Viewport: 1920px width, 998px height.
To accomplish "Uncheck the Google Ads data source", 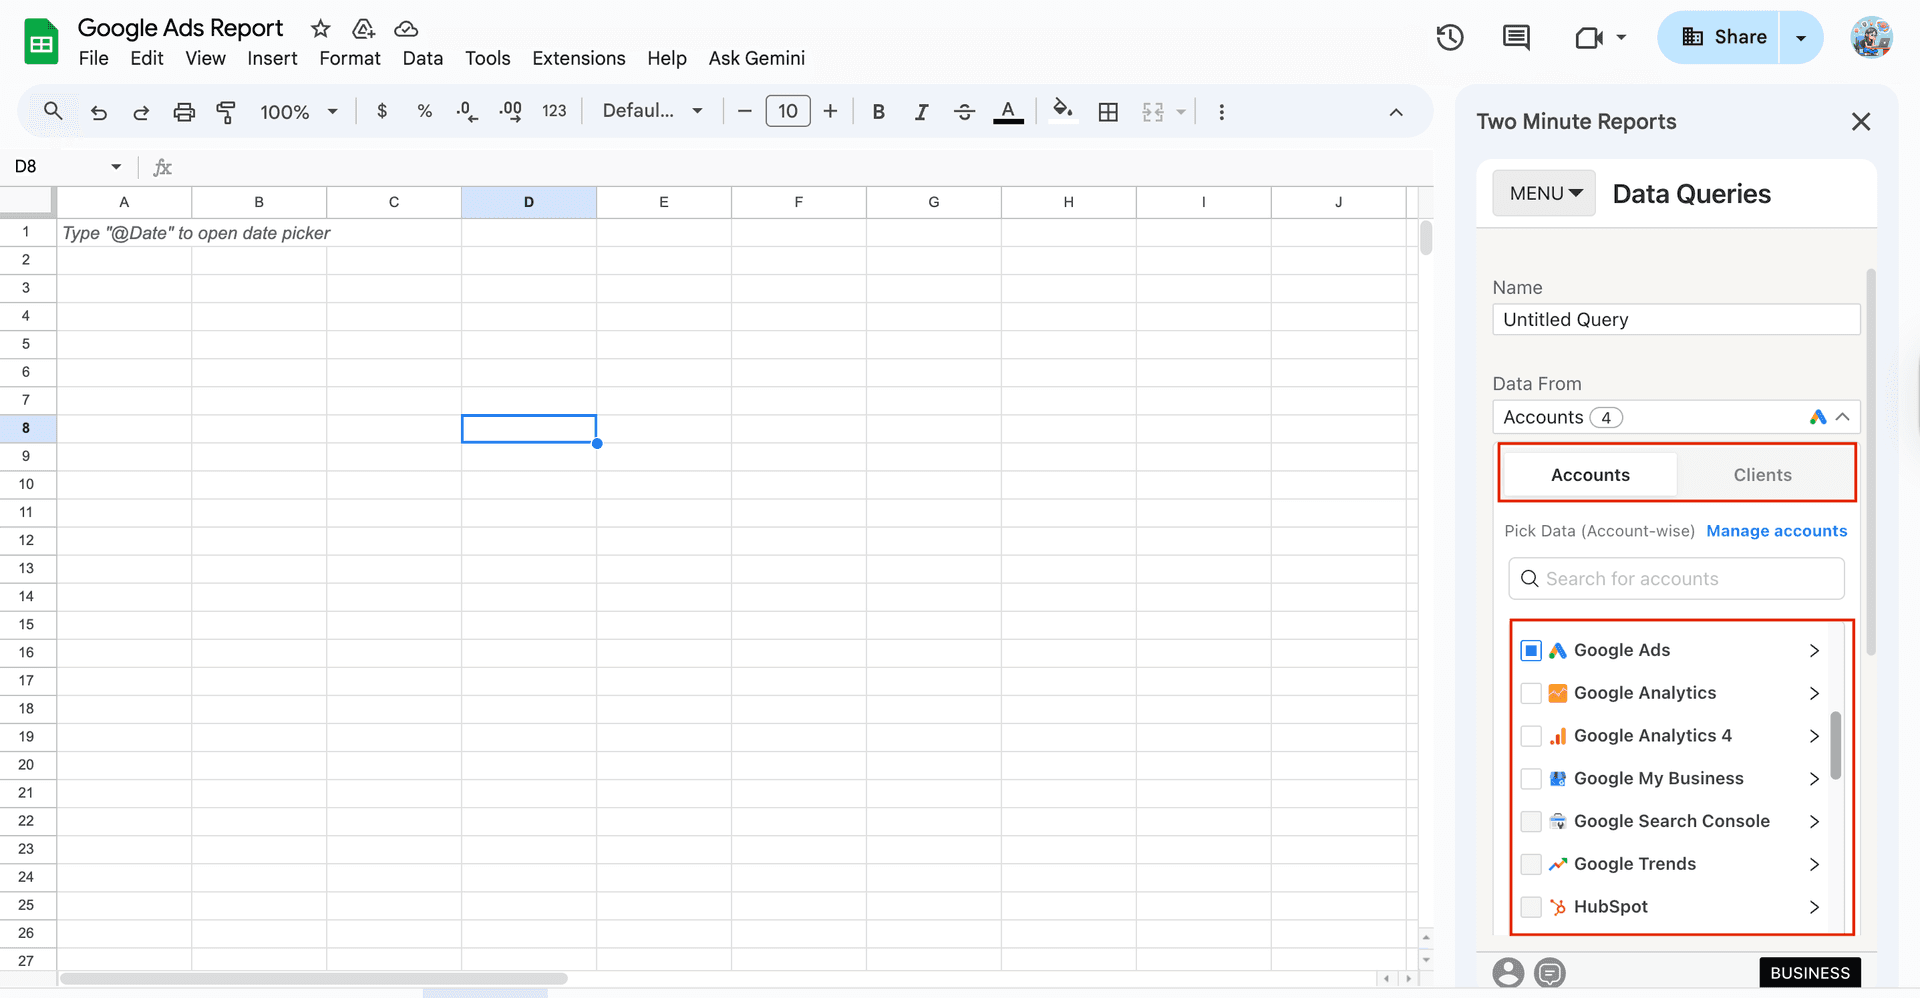I will pos(1530,650).
